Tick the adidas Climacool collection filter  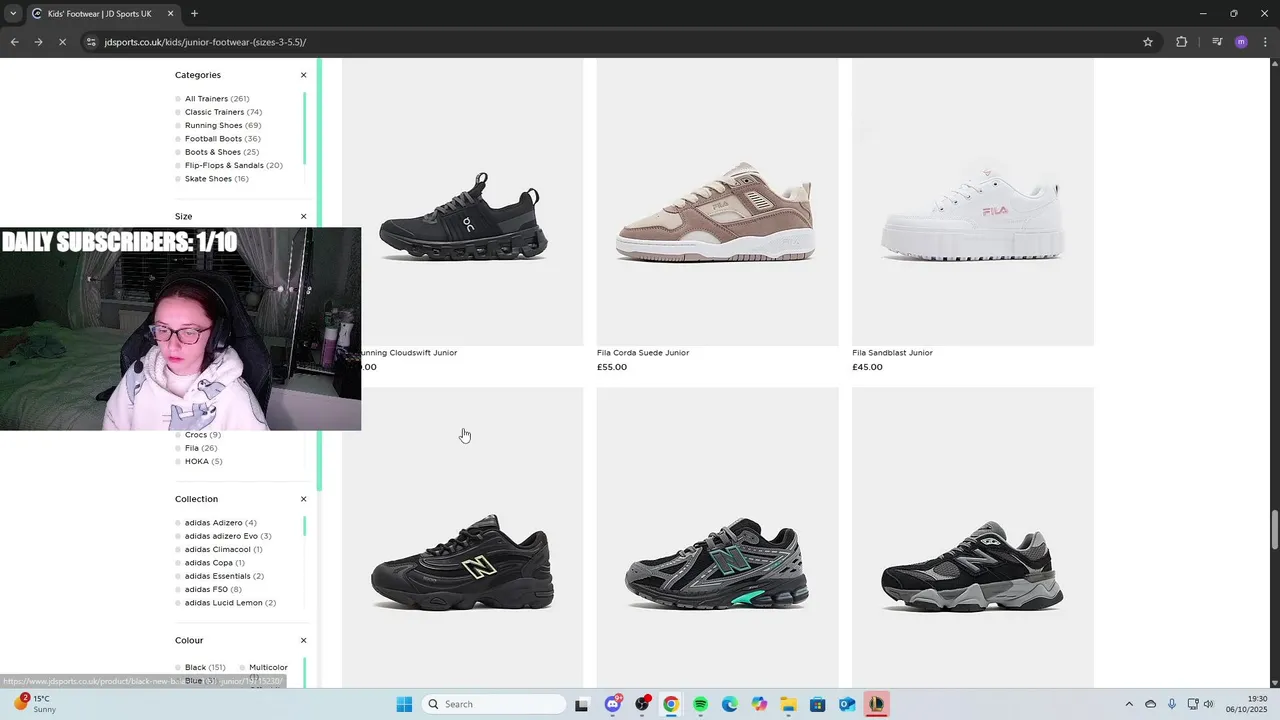point(178,549)
